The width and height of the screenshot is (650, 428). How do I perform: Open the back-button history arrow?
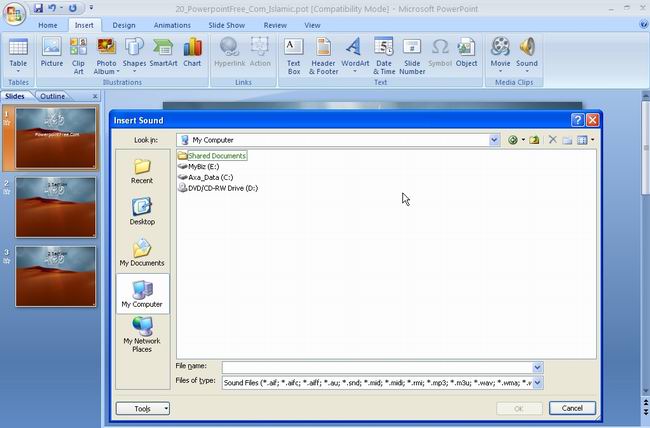[523, 140]
